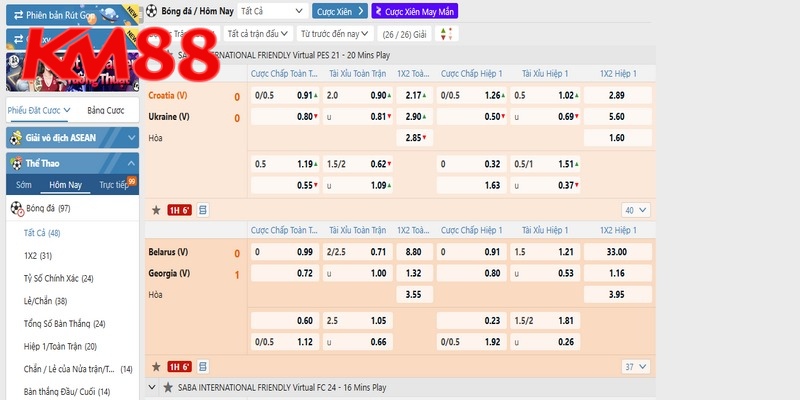
Task: Bet draw odds 2.85 Croatia match
Action: pyautogui.click(x=414, y=138)
